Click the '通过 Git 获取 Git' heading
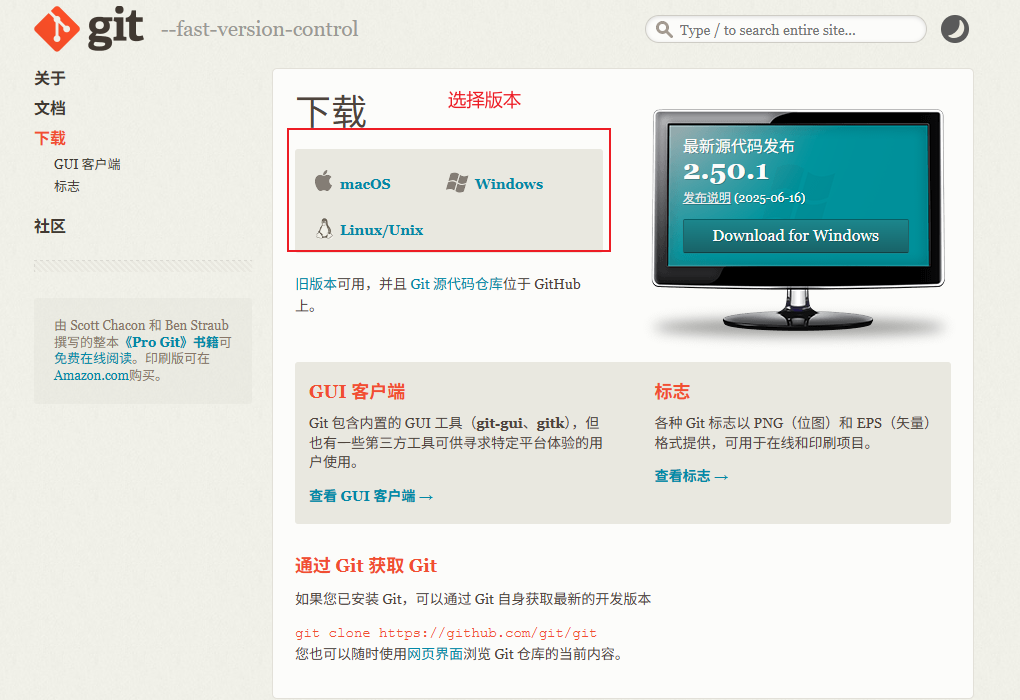1020x700 pixels. point(366,565)
